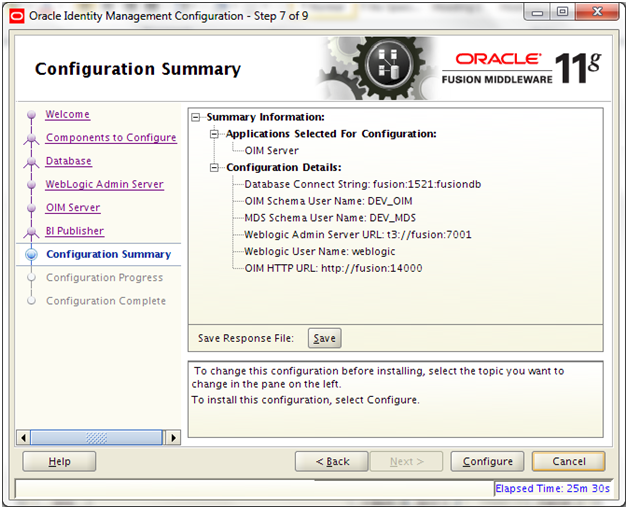This screenshot has width=628, height=509.
Task: Go to Components to Configure step
Action: tap(111, 137)
